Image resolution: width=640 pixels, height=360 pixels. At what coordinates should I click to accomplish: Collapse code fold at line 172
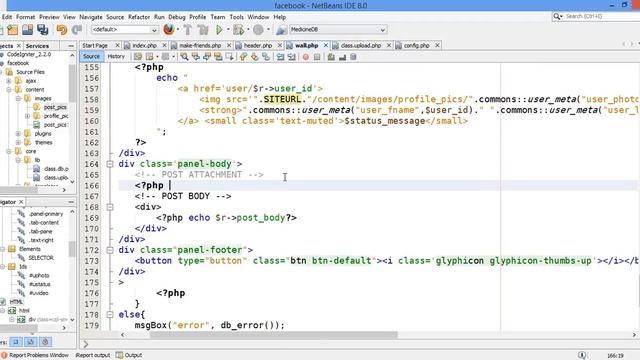coord(110,250)
